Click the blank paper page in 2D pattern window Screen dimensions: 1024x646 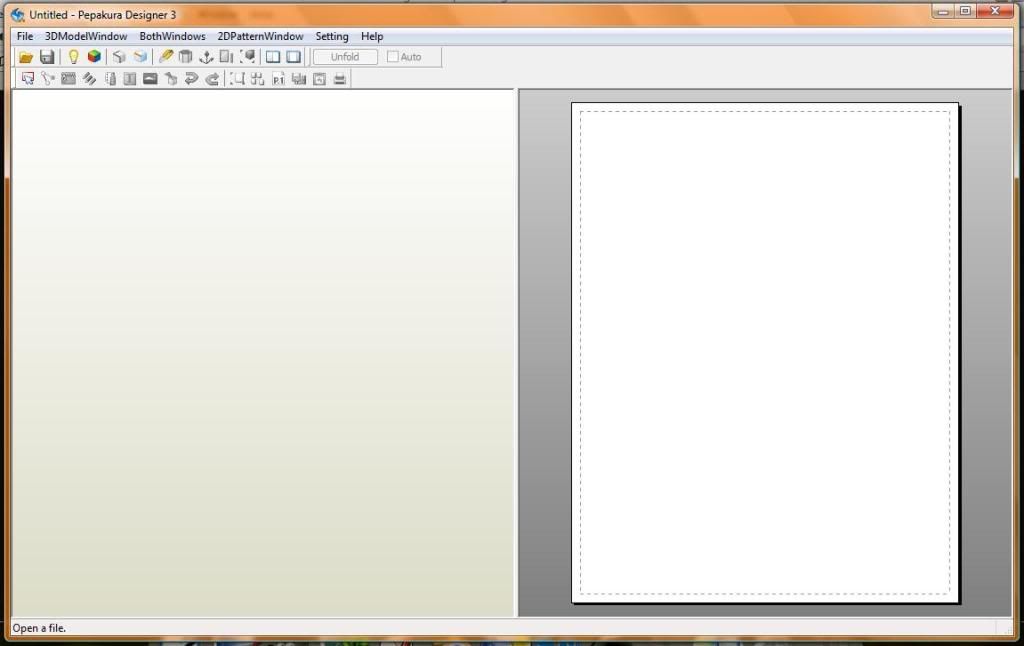pyautogui.click(x=765, y=352)
